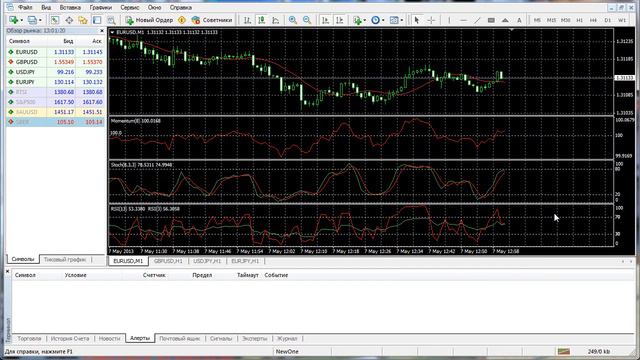Expand the Profiles dropdown arrow

coord(40,20)
